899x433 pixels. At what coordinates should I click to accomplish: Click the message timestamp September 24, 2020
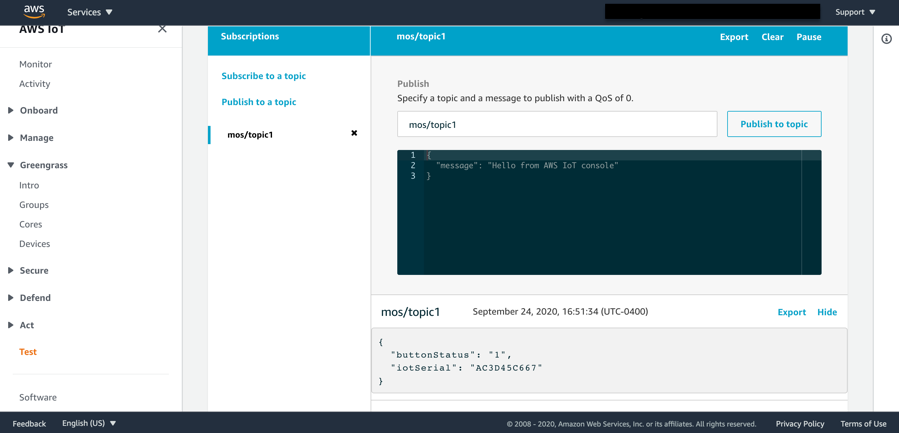click(560, 311)
